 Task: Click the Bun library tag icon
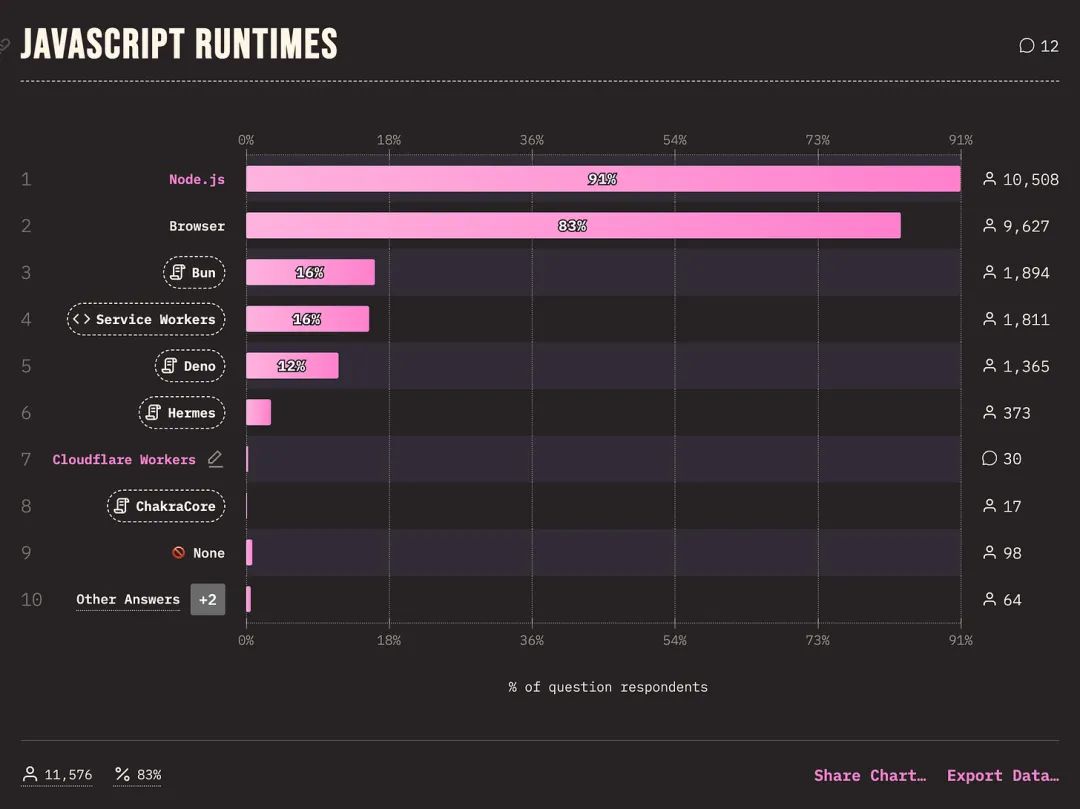pyautogui.click(x=178, y=272)
